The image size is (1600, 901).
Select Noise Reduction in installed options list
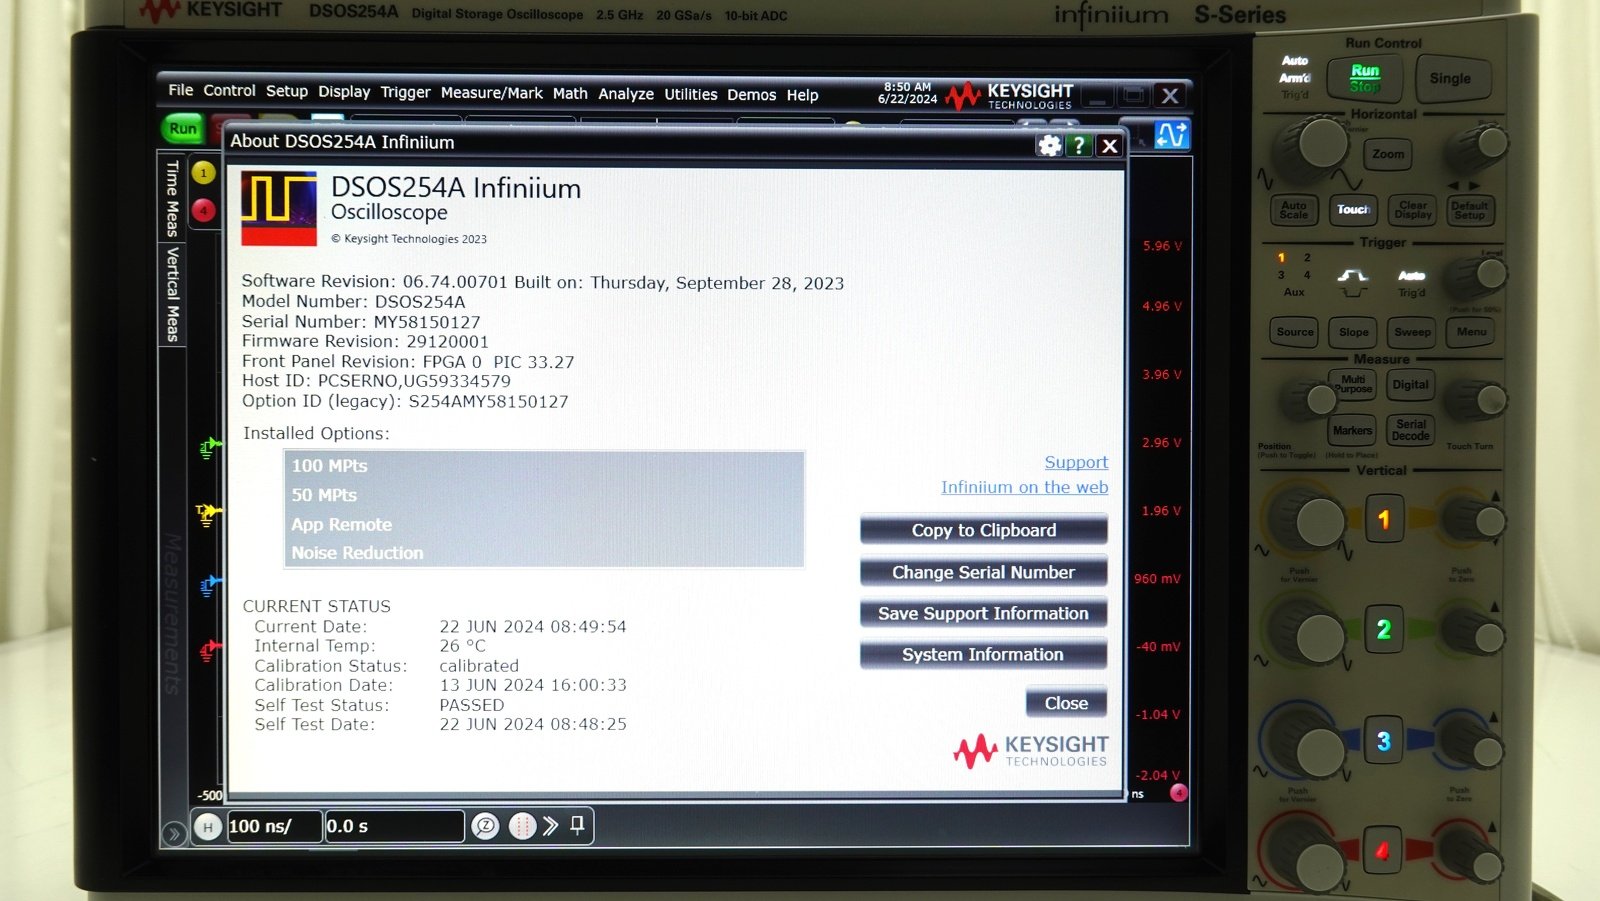(x=544, y=553)
